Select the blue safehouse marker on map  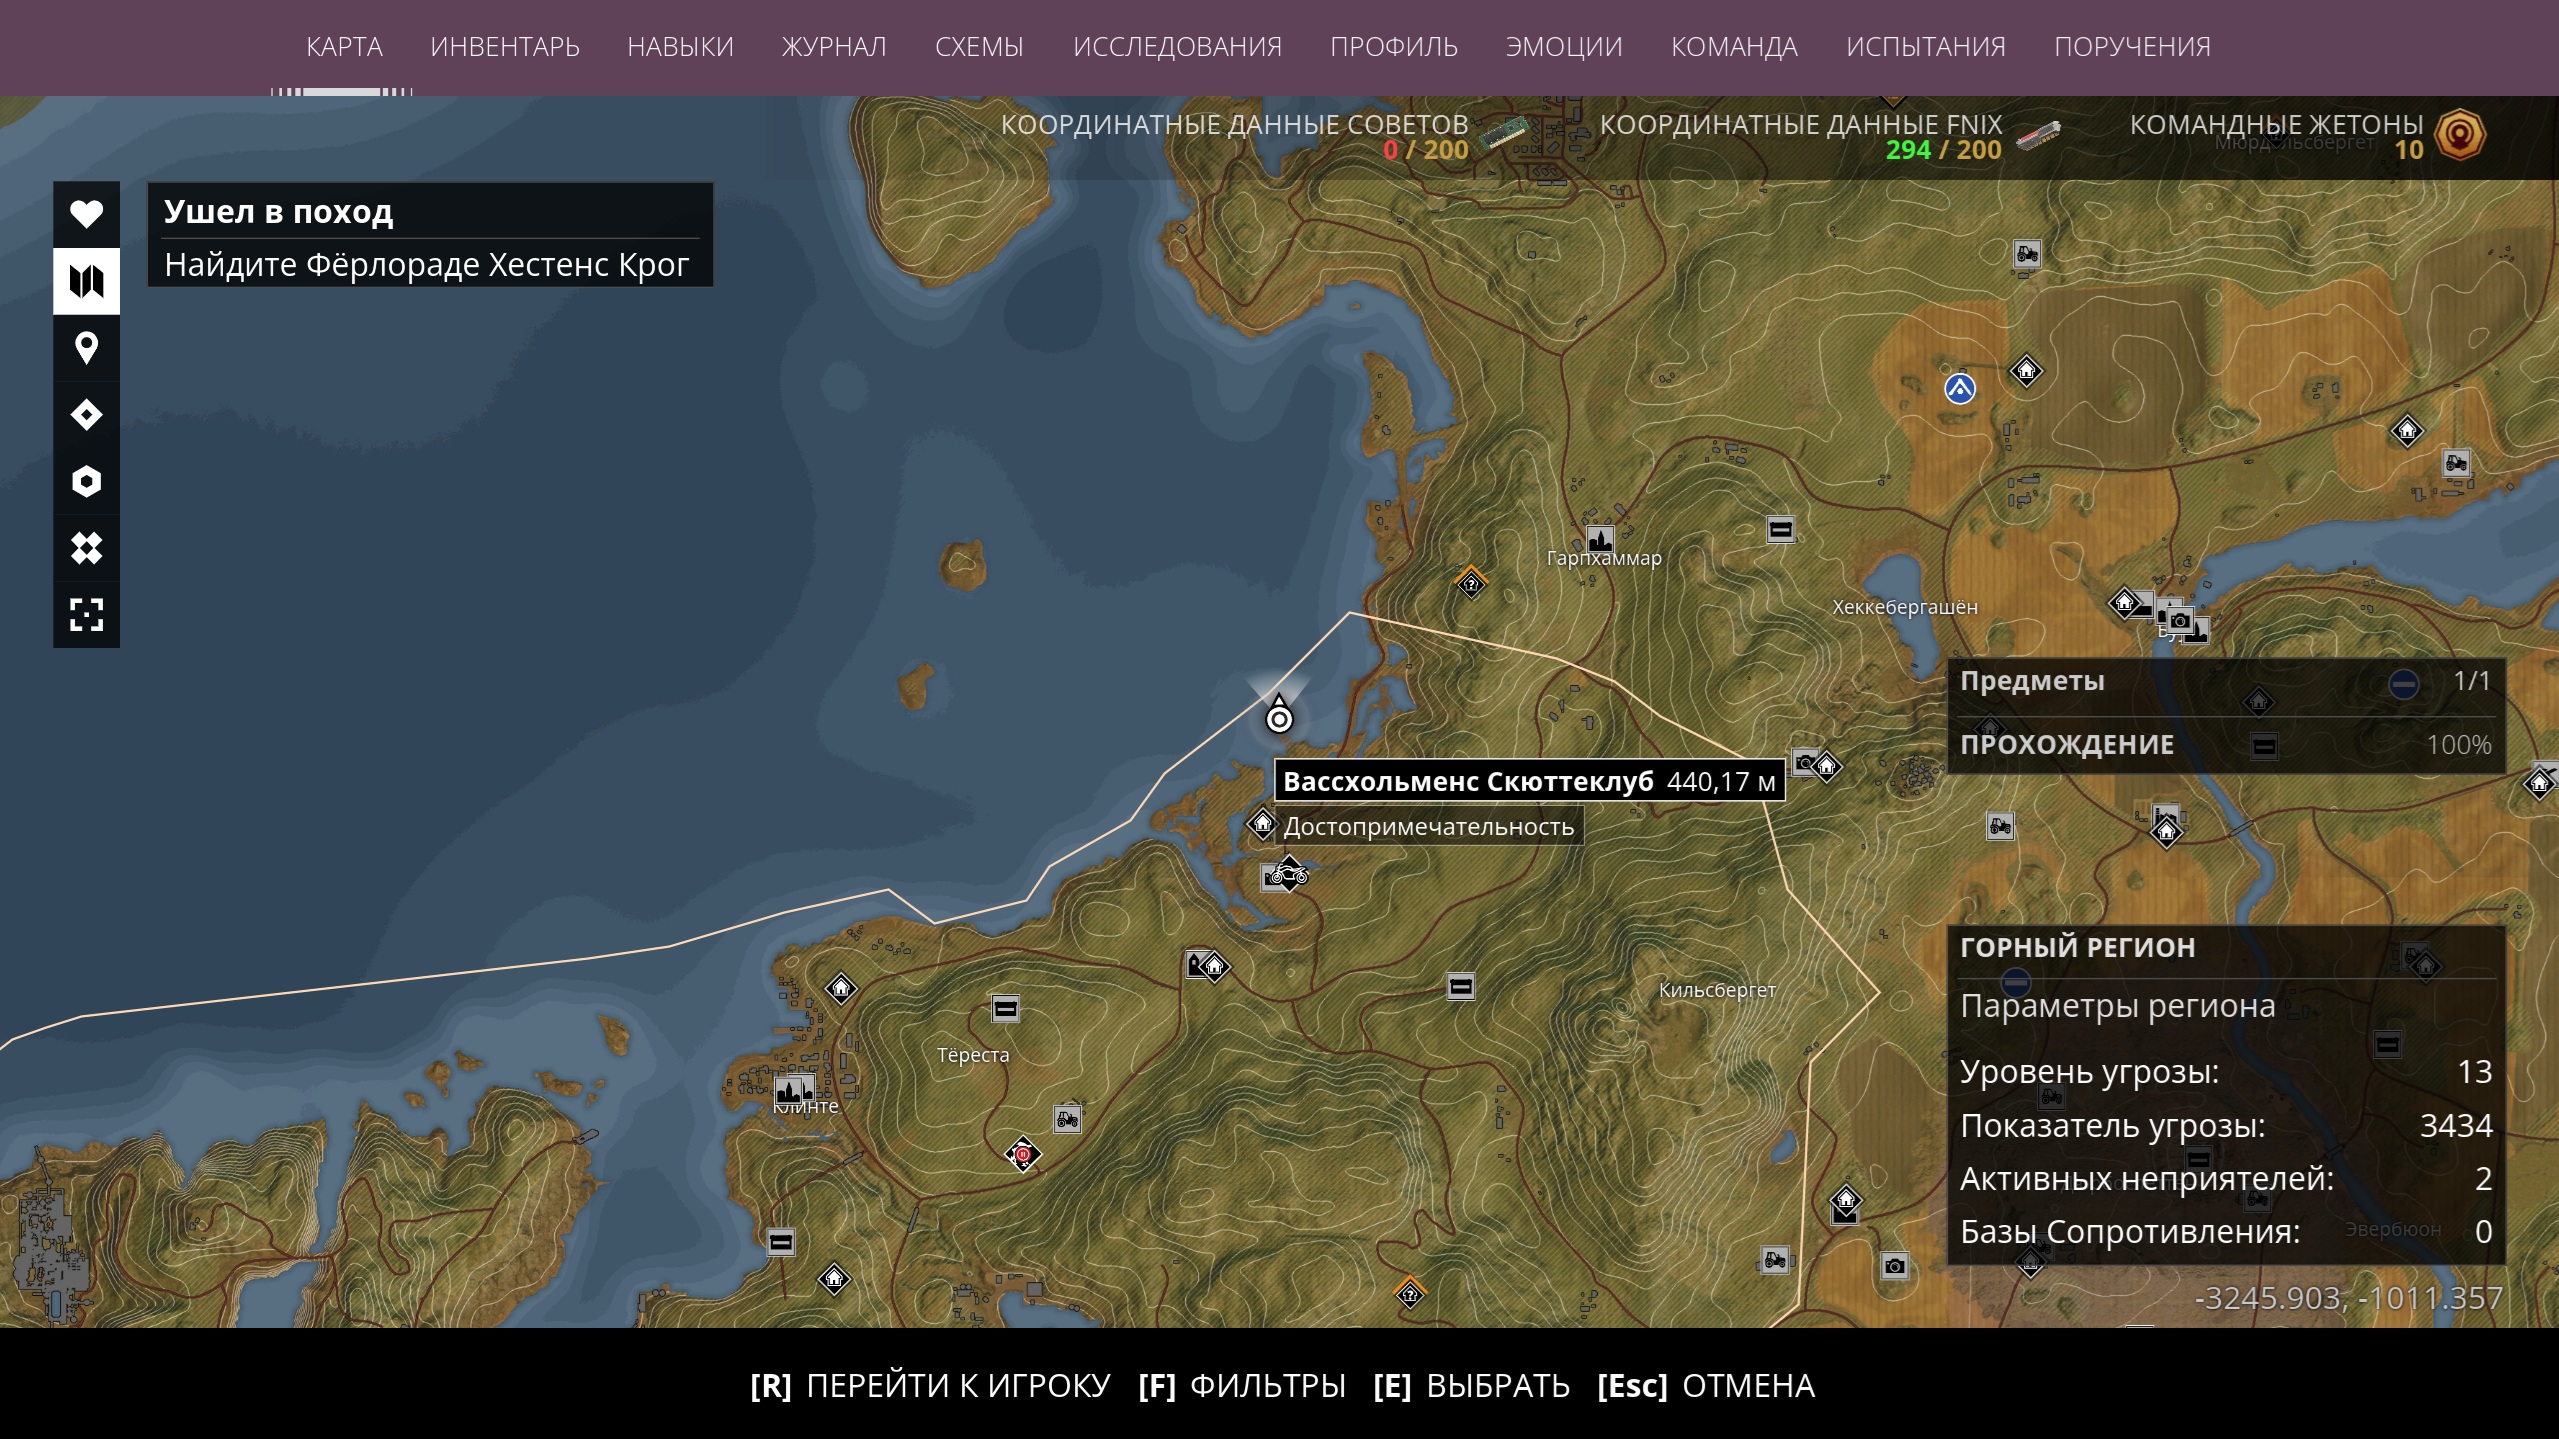(x=1959, y=388)
